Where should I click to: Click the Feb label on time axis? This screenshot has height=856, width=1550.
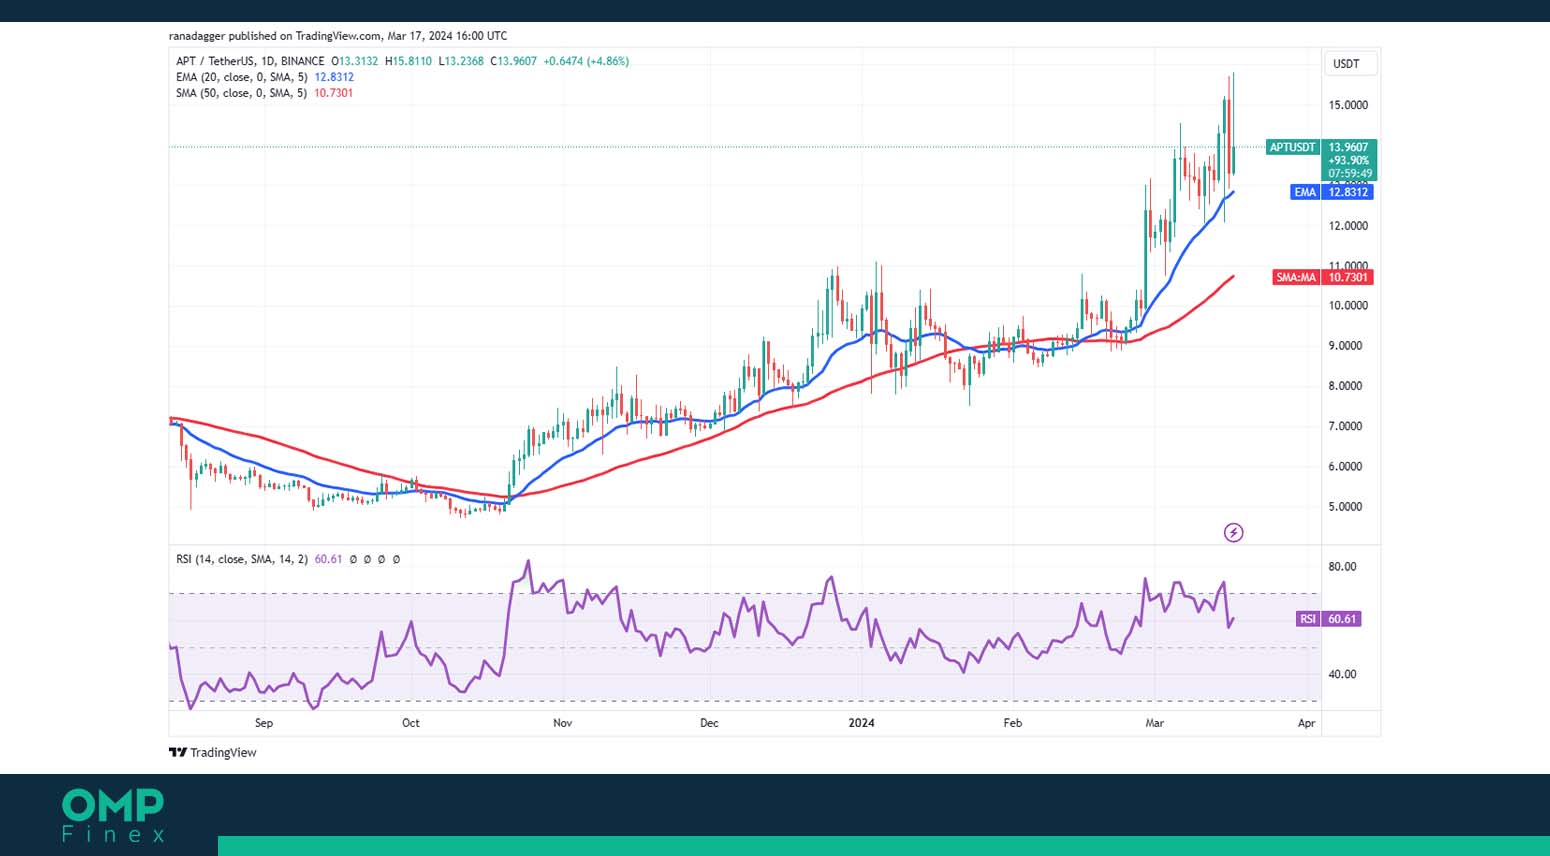pos(1013,723)
